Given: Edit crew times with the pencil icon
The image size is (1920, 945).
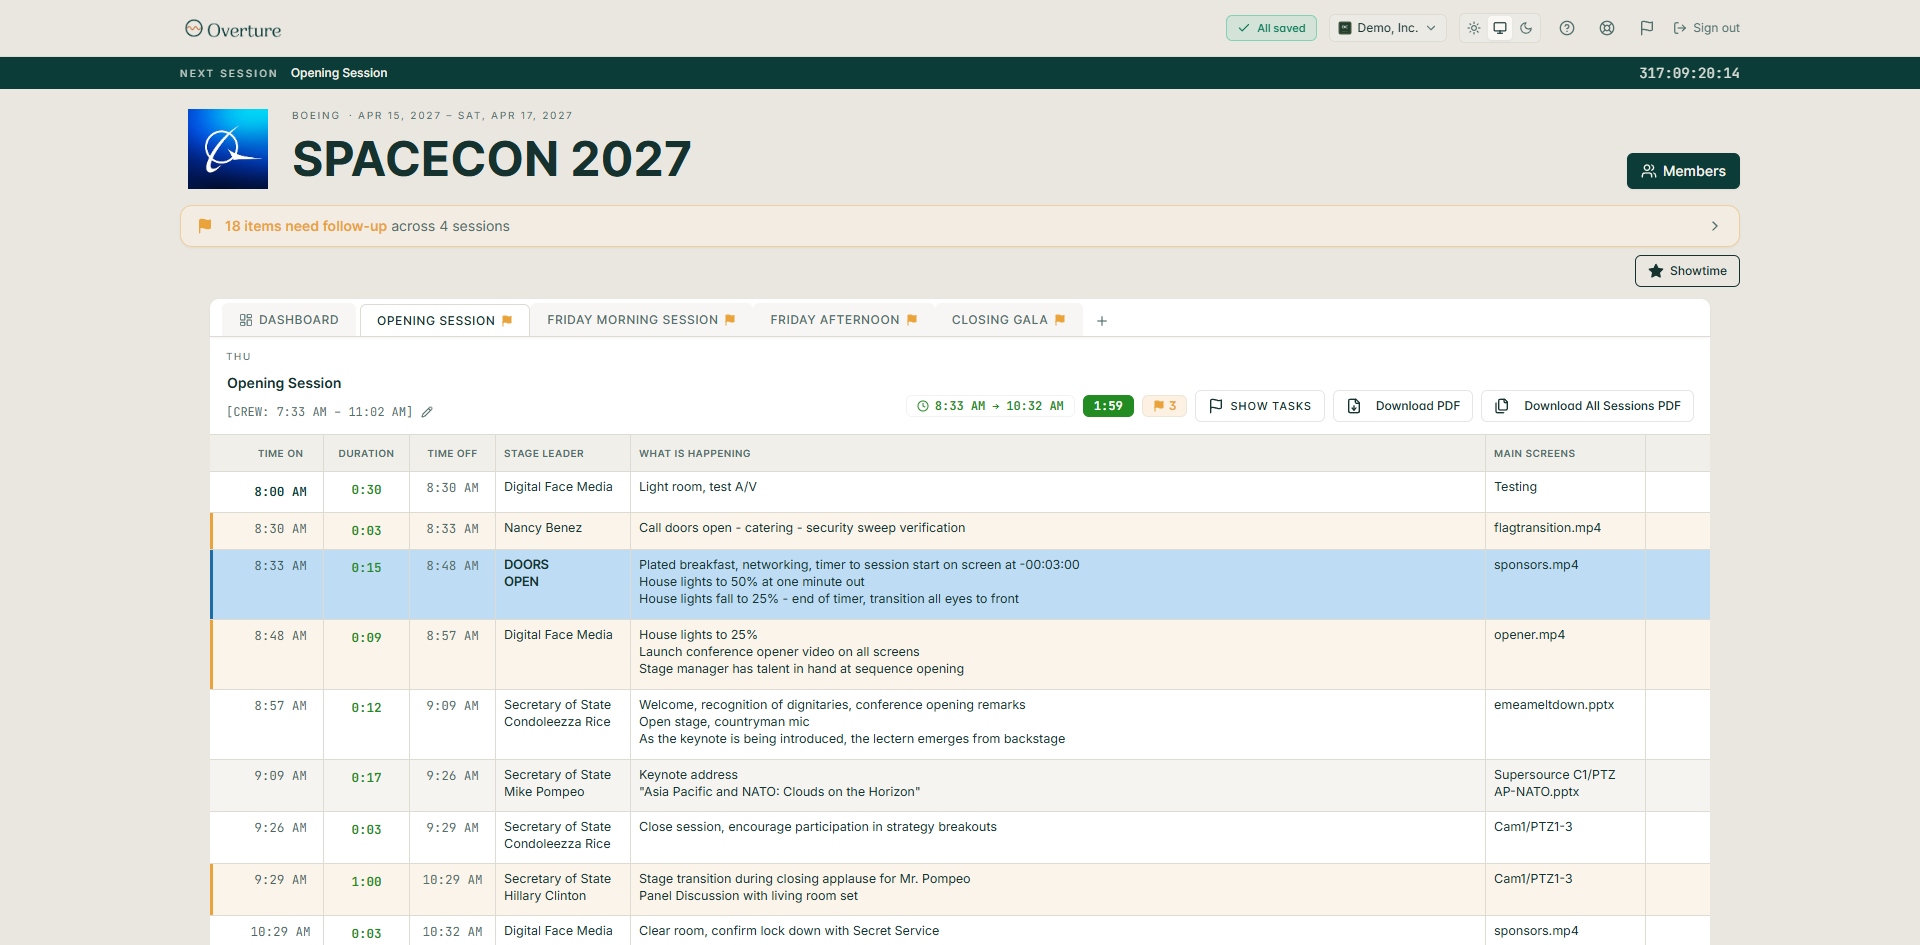Looking at the screenshot, I should pos(427,412).
